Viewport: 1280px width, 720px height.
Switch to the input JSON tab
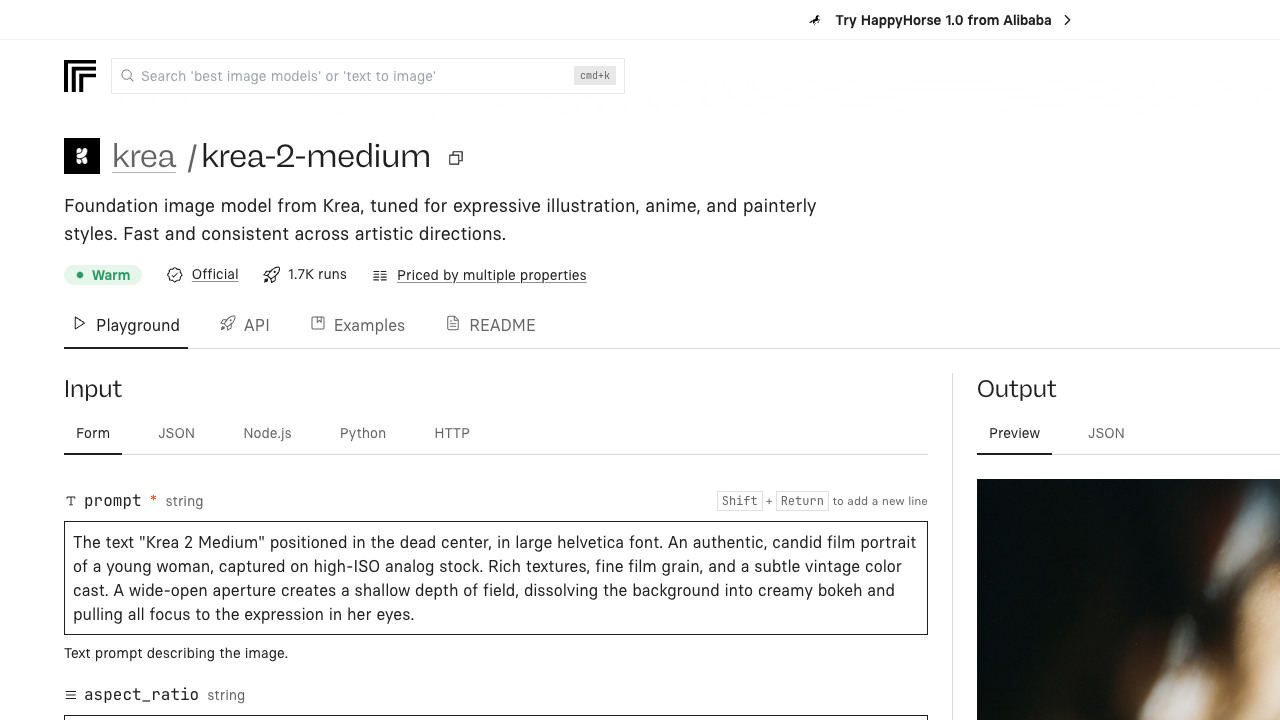point(177,433)
